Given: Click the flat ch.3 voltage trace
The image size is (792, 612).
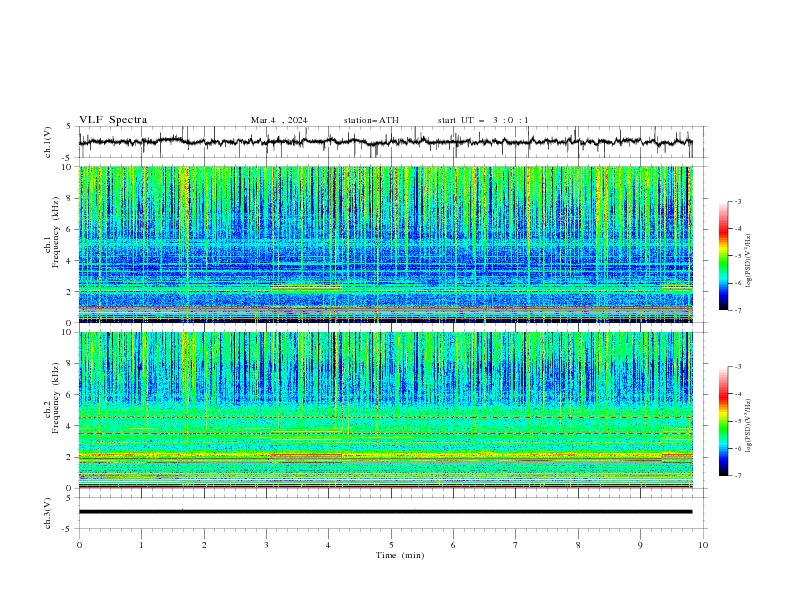Looking at the screenshot, I should tap(385, 512).
